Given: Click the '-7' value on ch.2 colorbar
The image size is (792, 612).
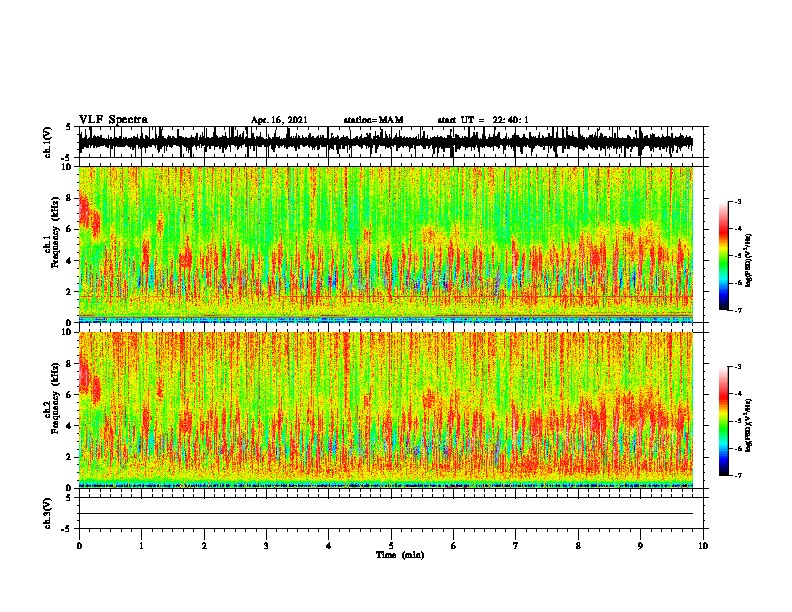Looking at the screenshot, I should [x=737, y=476].
